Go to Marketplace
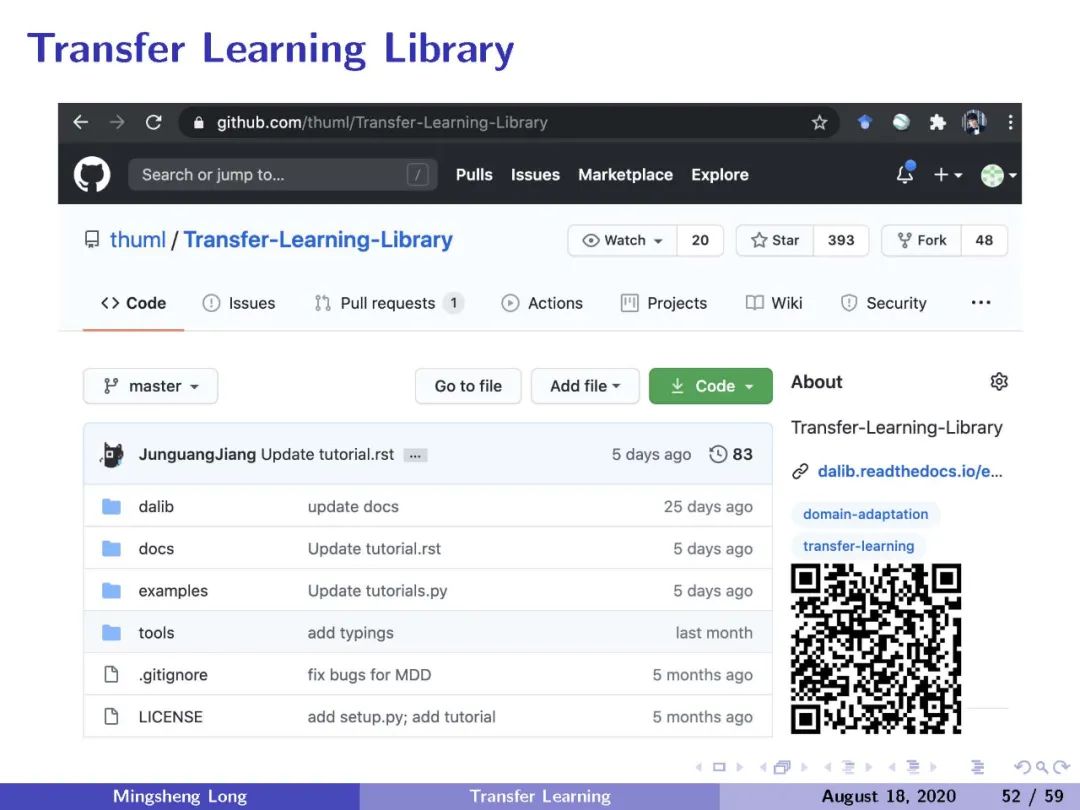 click(x=625, y=175)
